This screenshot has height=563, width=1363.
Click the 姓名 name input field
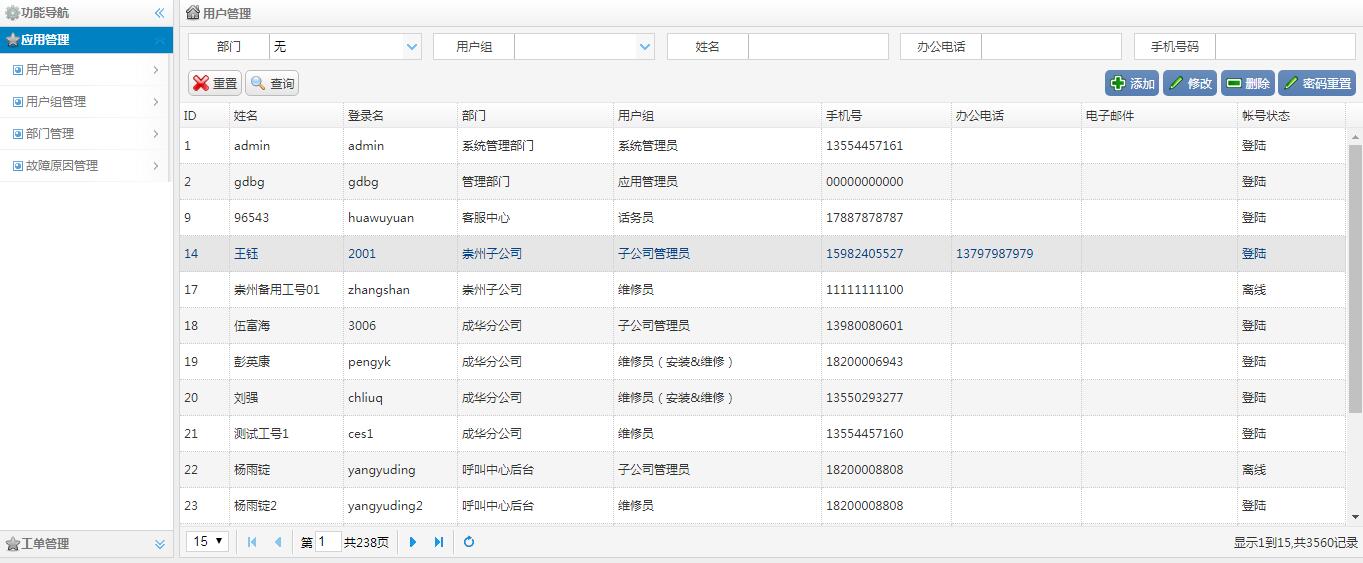pos(817,47)
